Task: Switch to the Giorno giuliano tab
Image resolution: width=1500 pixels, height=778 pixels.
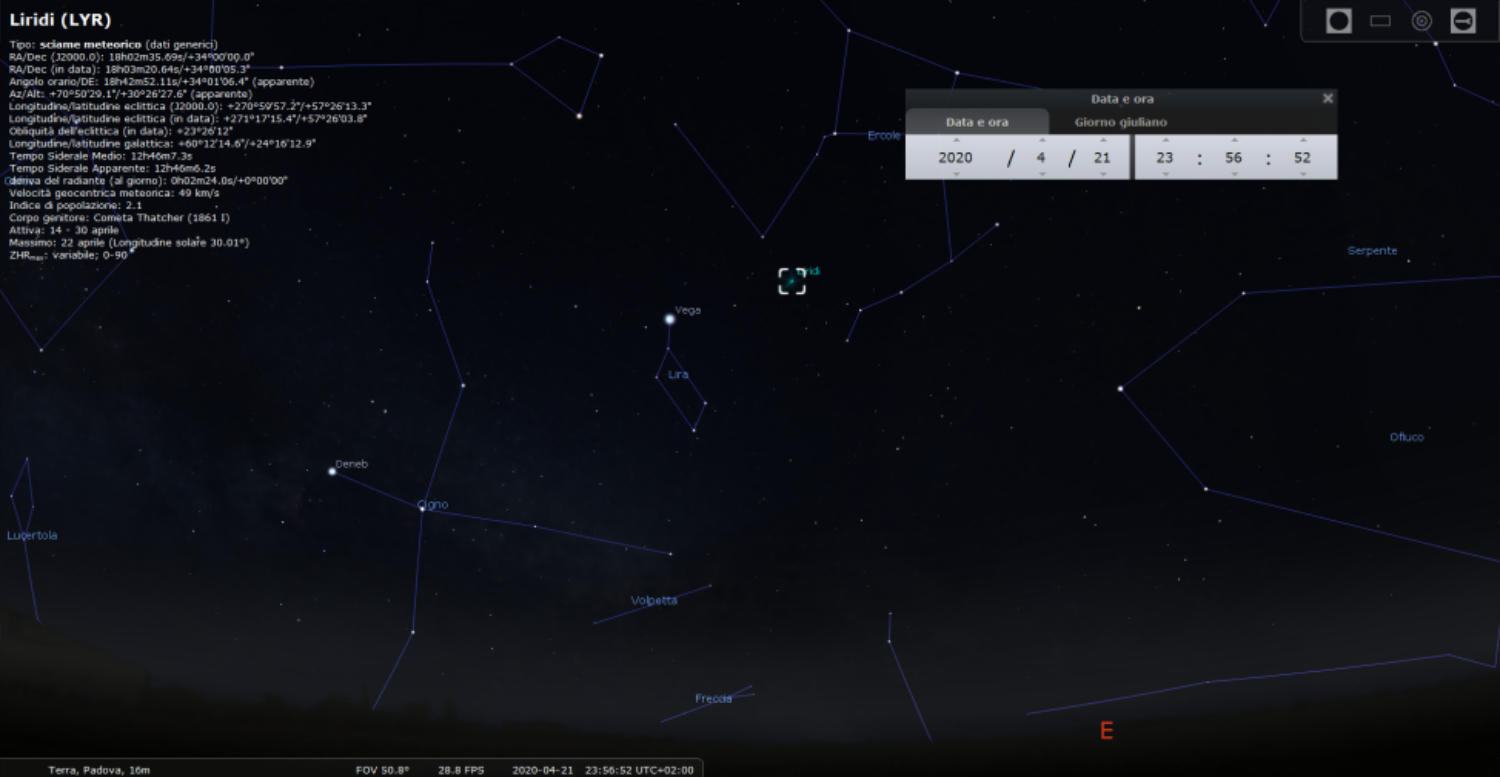Action: point(1120,122)
